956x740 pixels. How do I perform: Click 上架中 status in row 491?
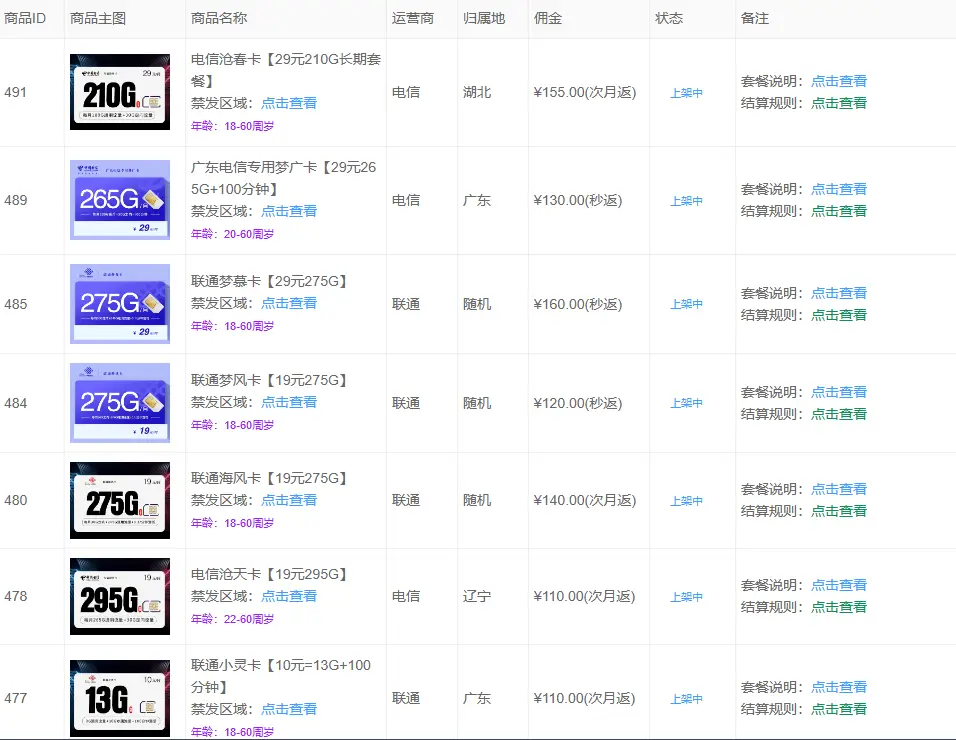click(x=687, y=93)
